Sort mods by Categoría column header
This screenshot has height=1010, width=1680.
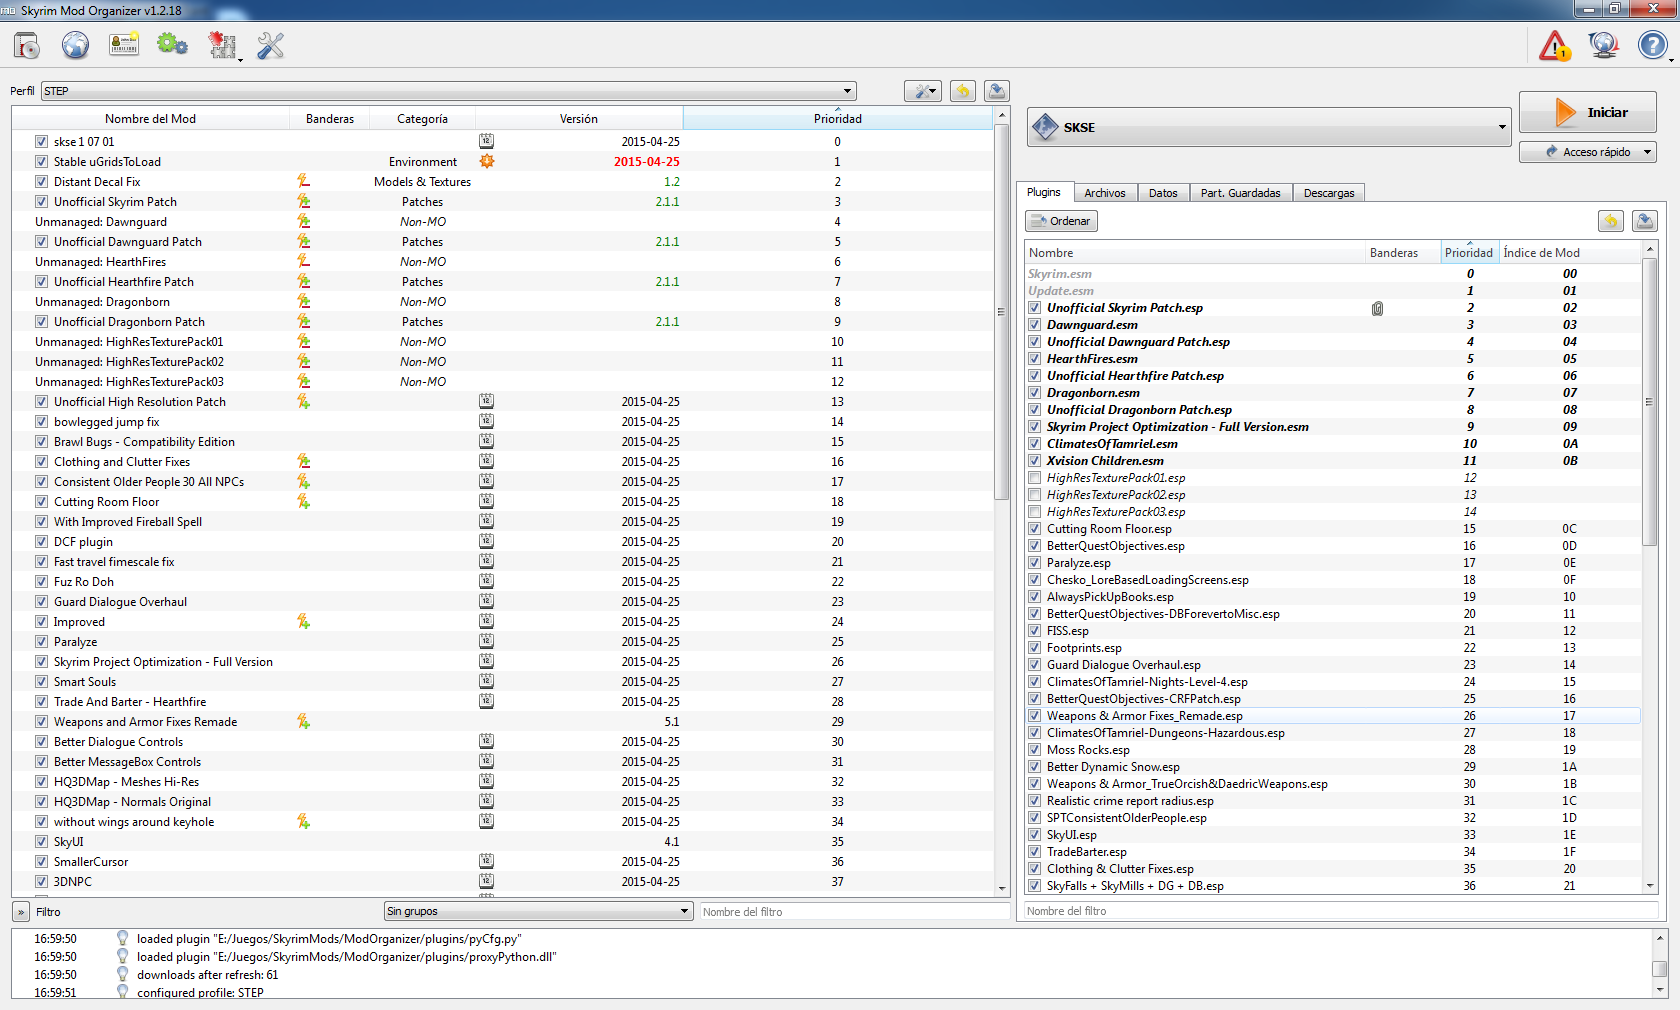[422, 118]
